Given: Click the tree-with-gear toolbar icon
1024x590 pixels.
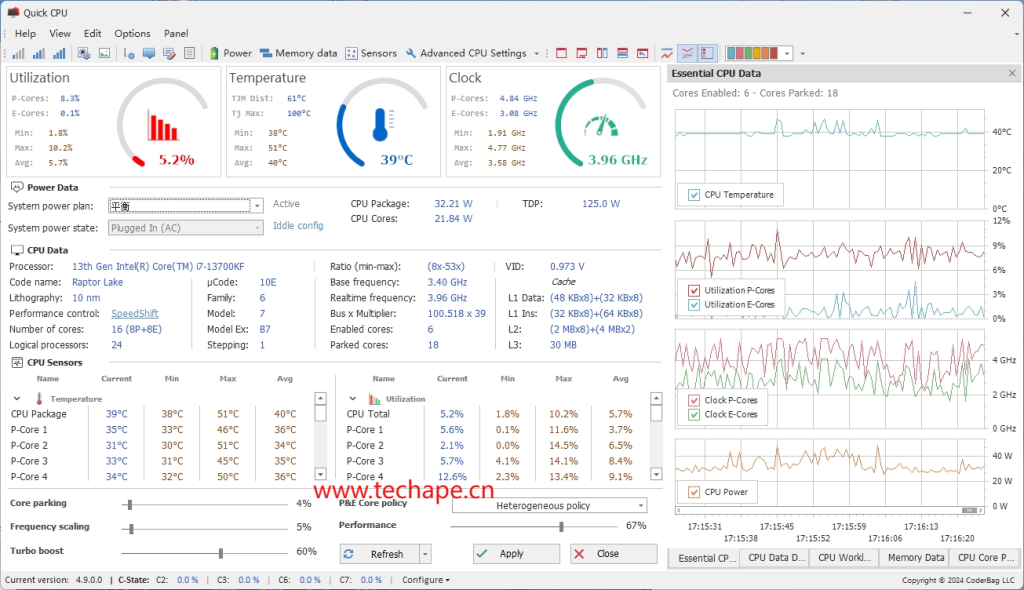Looking at the screenshot, I should tap(129, 54).
